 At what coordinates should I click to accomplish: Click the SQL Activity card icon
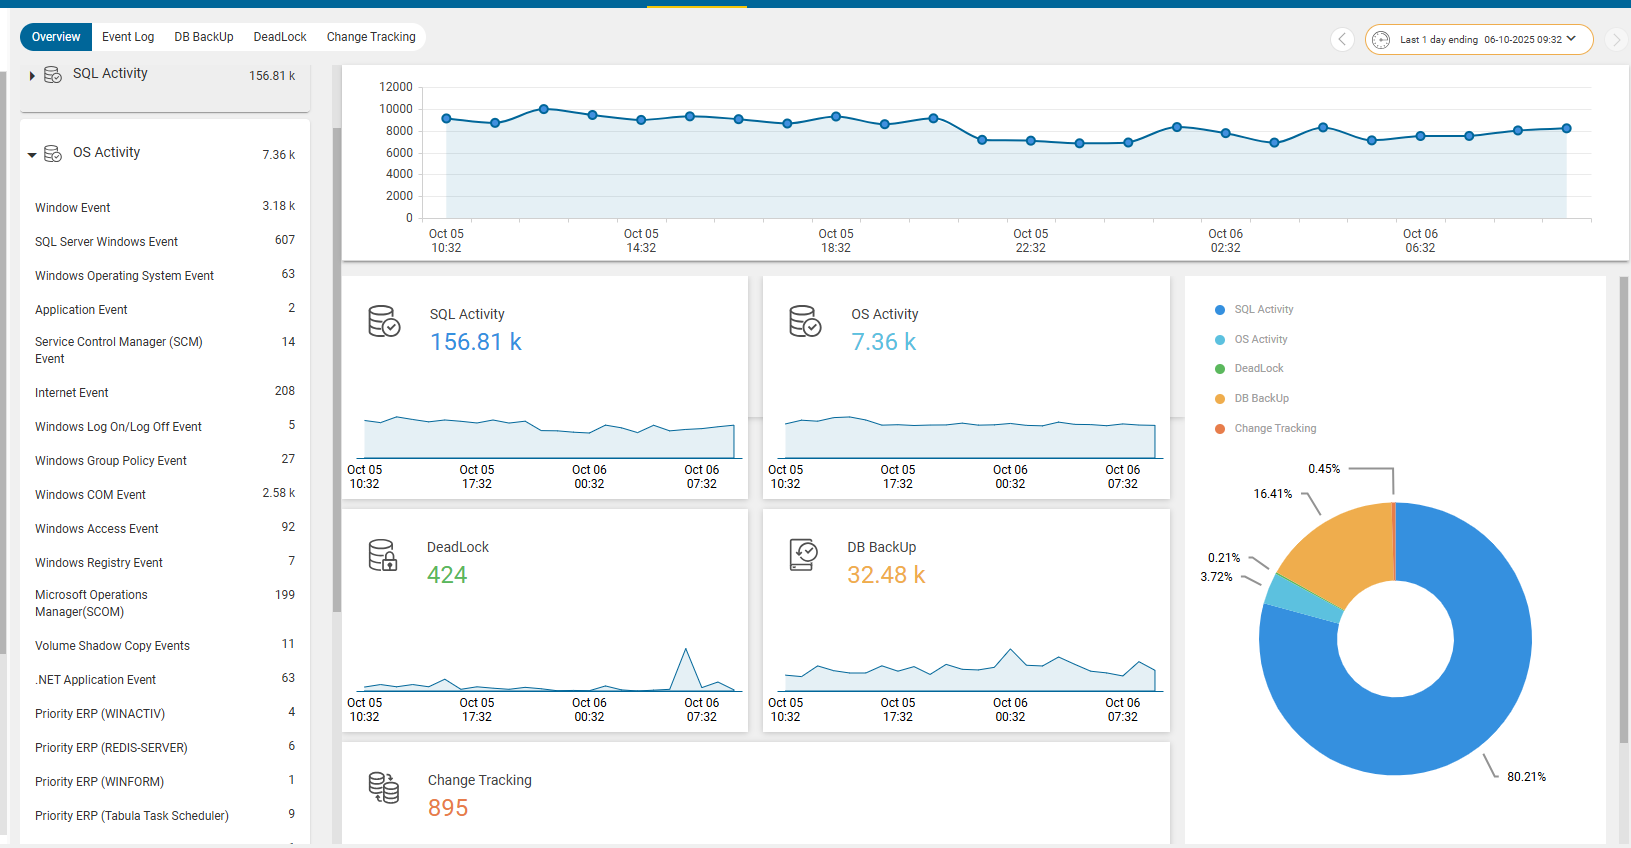click(384, 321)
